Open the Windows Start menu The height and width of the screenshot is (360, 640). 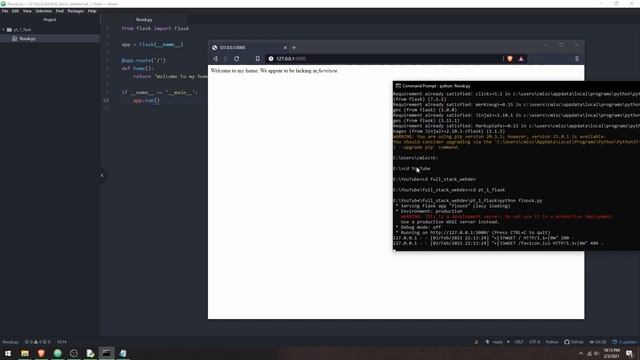(8, 353)
